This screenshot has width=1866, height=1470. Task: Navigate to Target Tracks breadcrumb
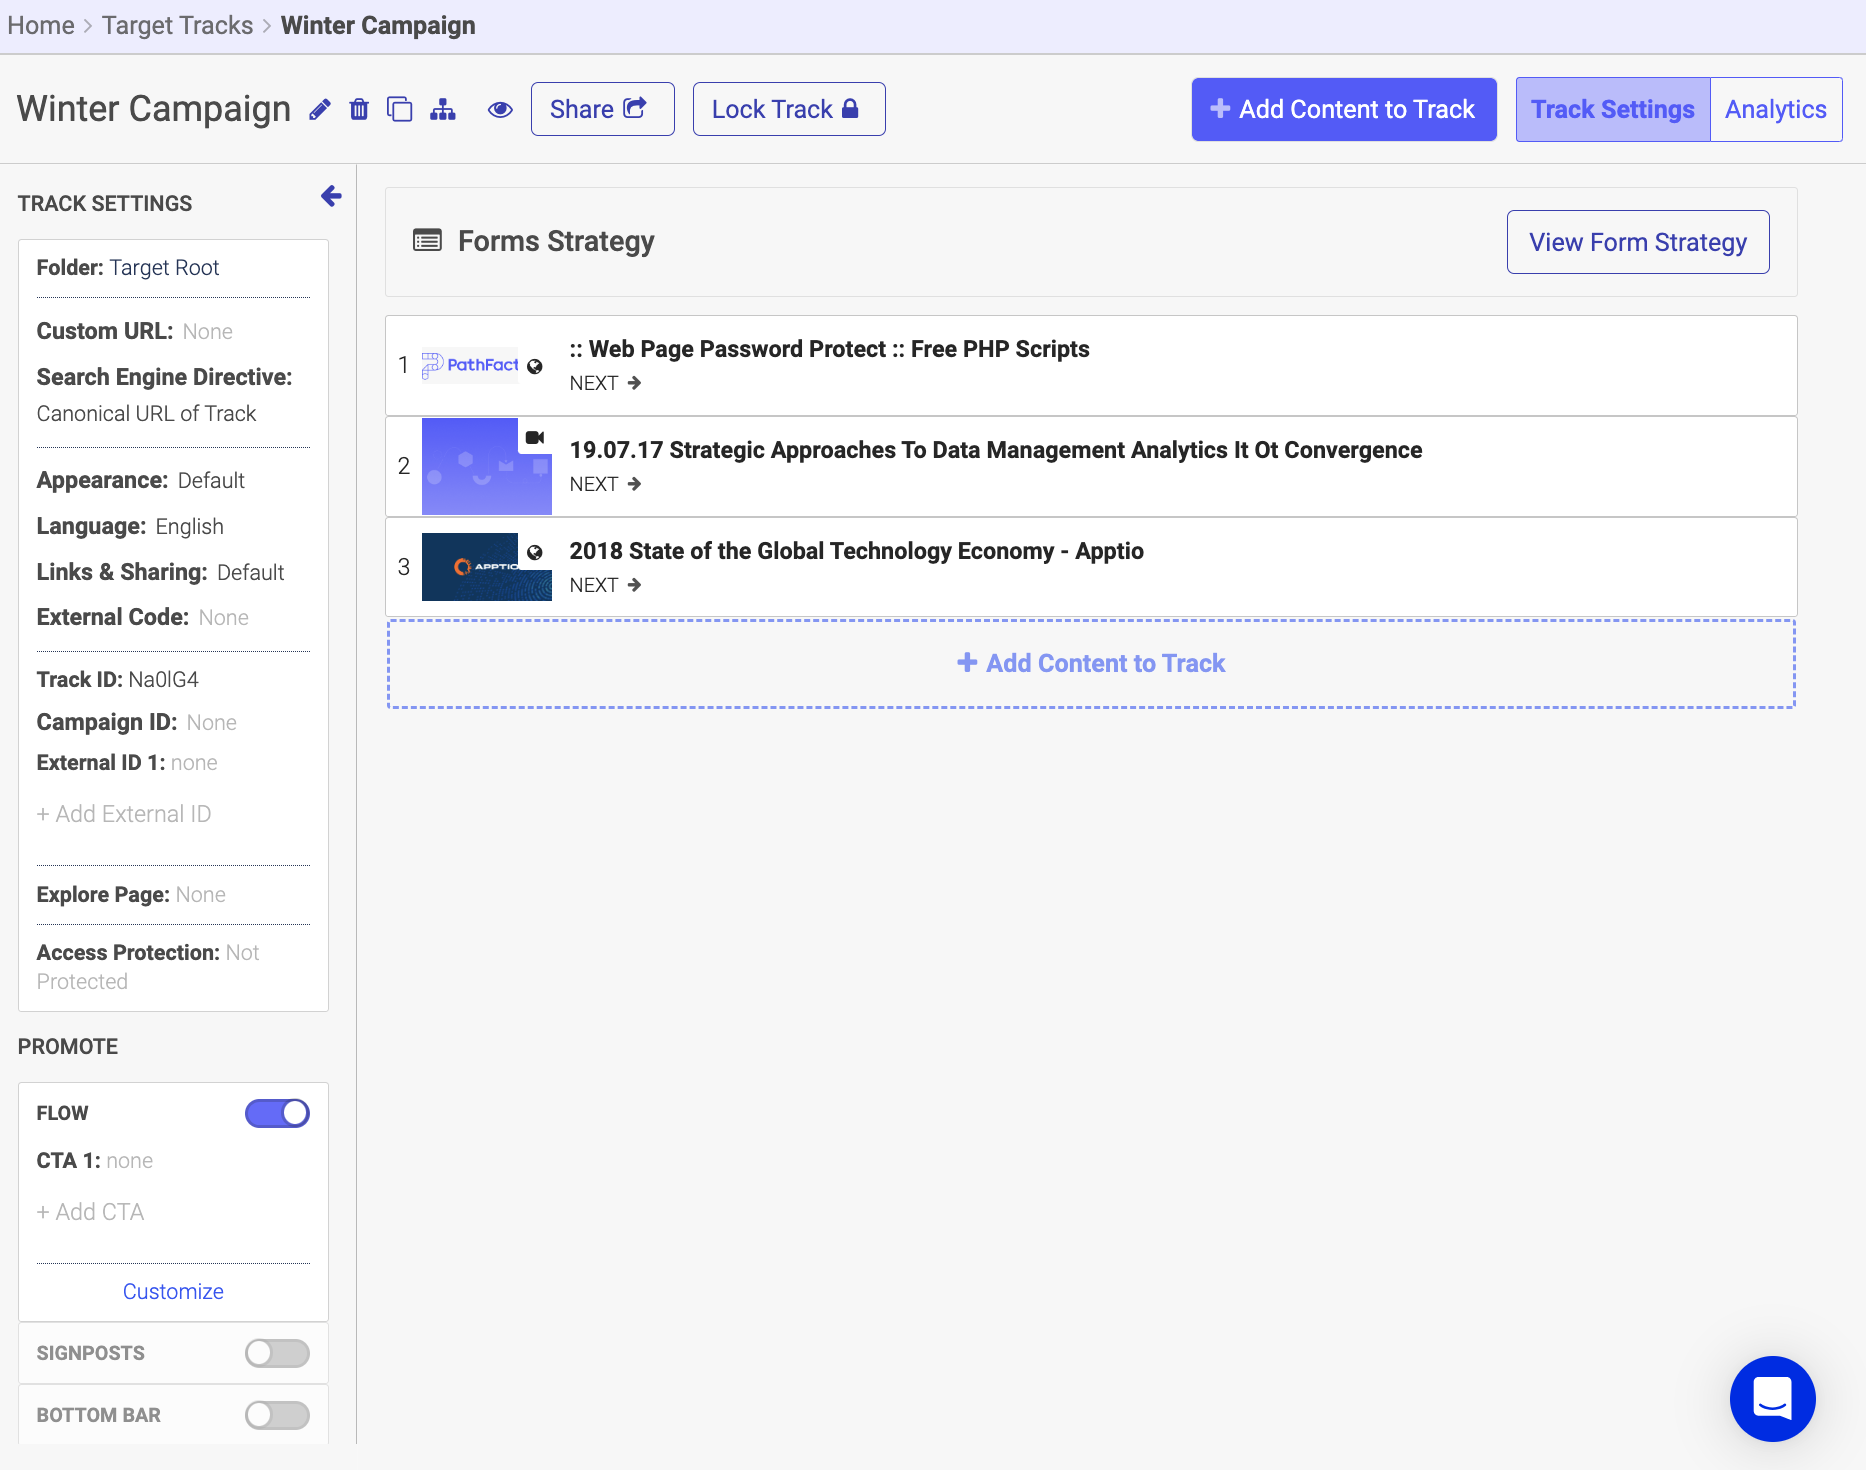click(x=177, y=25)
